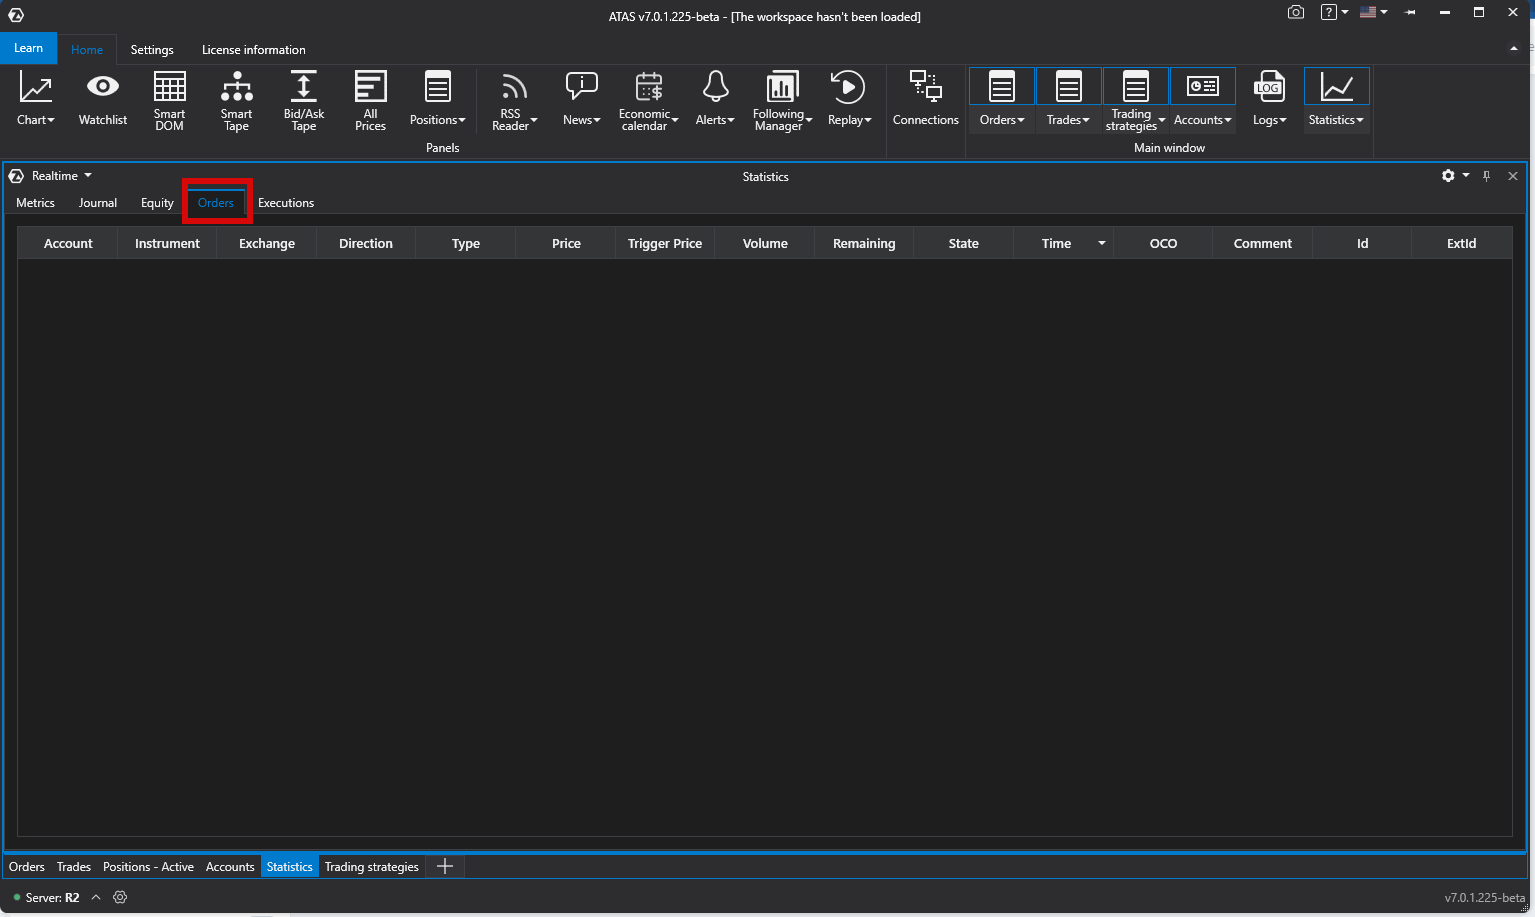Screen dimensions: 1535x917
Task: Switch to the Executions tab
Action: [286, 203]
